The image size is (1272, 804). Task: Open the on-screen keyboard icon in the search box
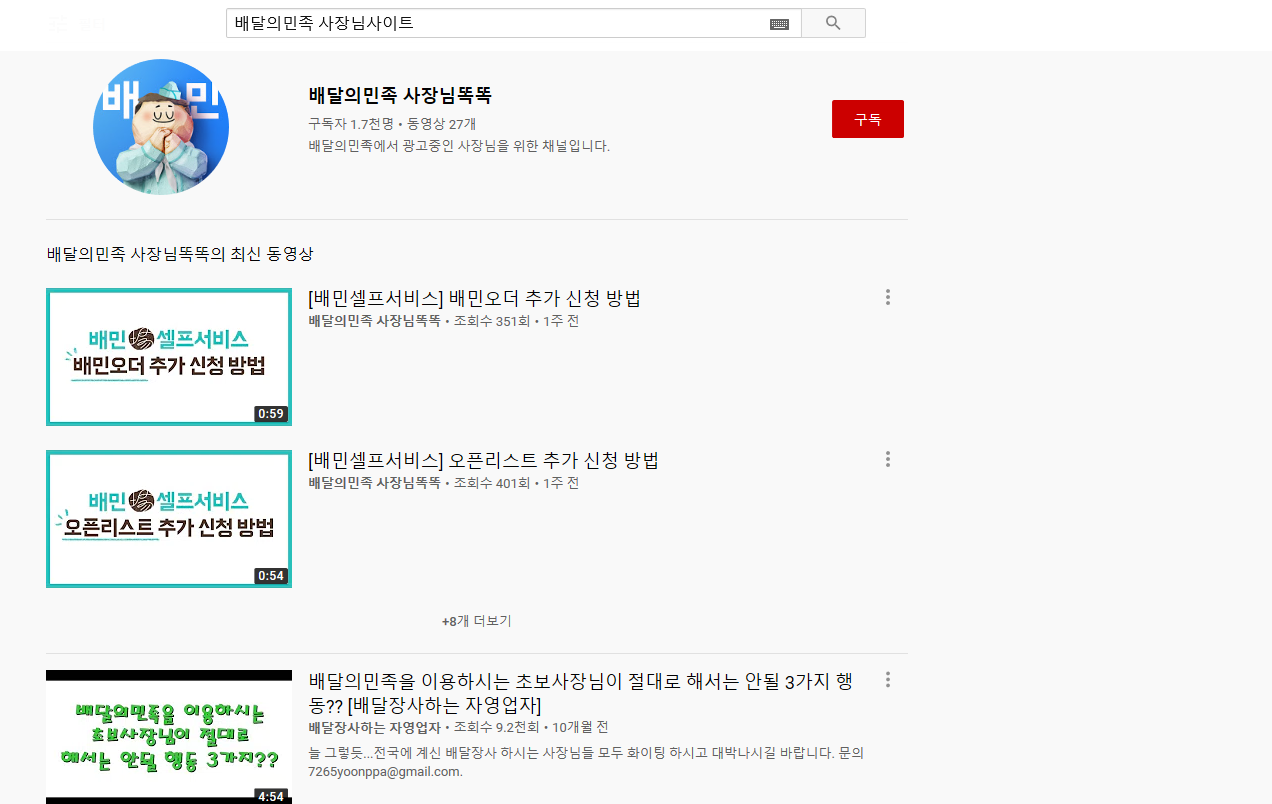point(780,24)
